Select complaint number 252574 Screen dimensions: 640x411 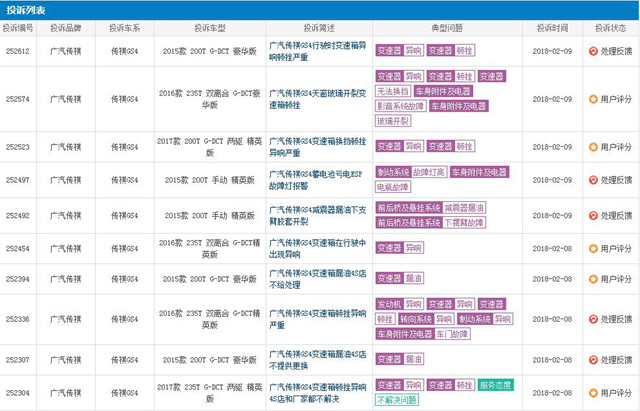coord(18,99)
